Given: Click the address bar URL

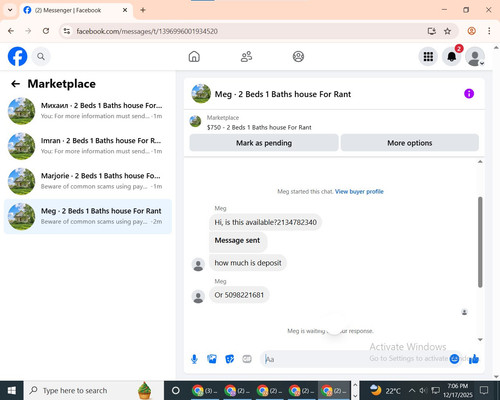Looking at the screenshot, I should click(x=147, y=31).
